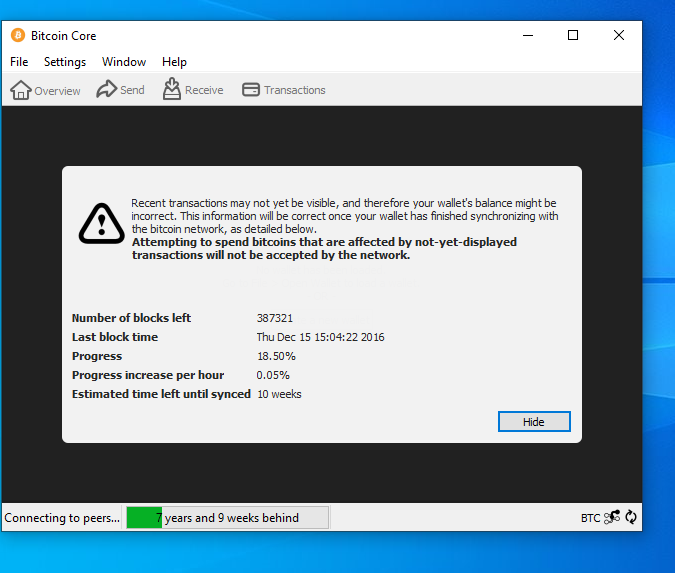Click the network peers status icon
This screenshot has height=573, width=675.
click(612, 517)
